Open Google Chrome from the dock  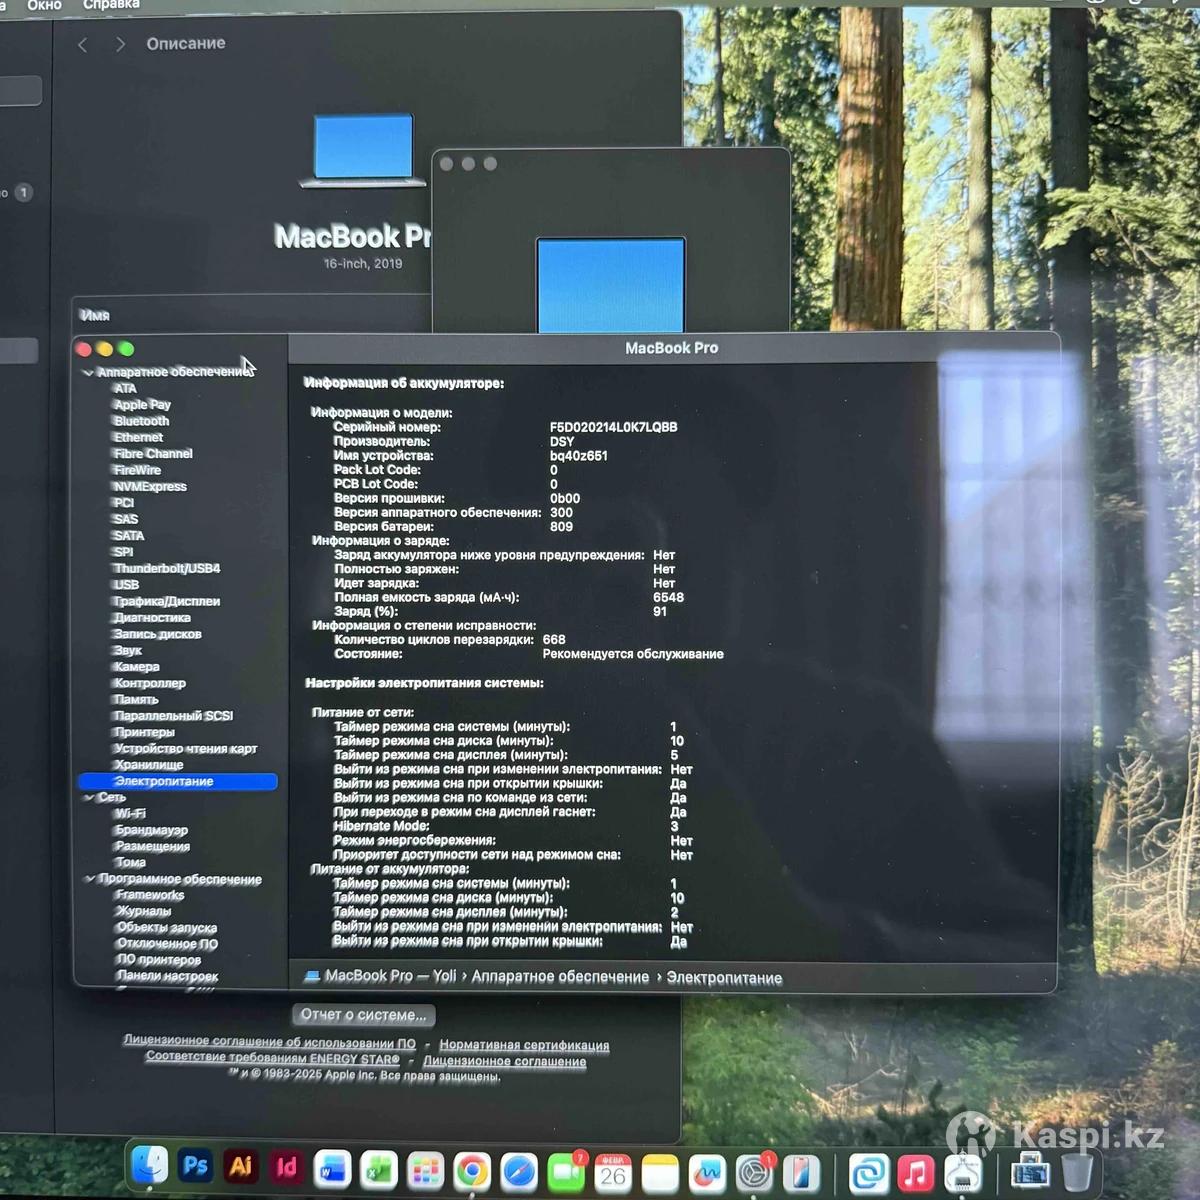(x=472, y=1171)
